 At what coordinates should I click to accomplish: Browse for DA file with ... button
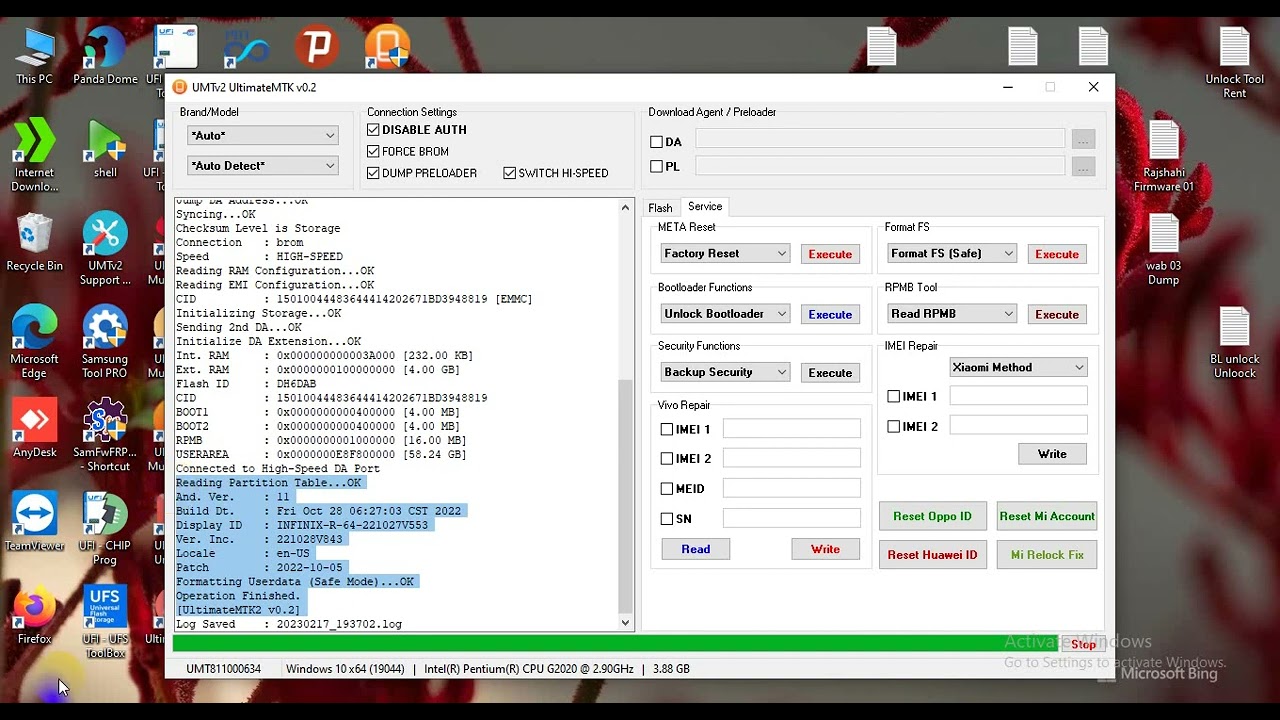point(1083,141)
